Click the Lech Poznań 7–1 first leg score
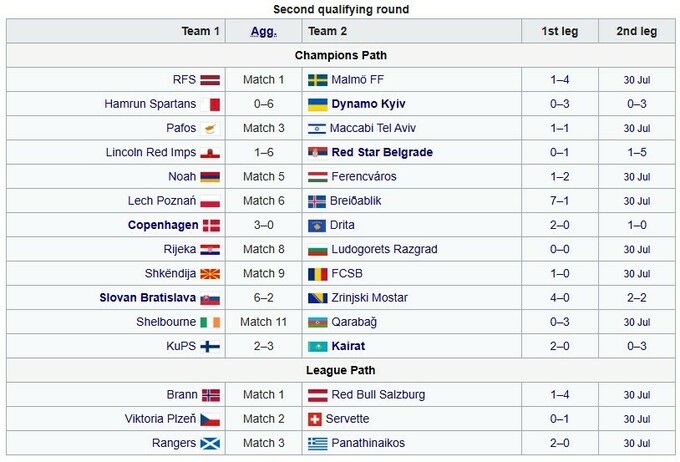This screenshot has height=462, width=680. coord(560,201)
